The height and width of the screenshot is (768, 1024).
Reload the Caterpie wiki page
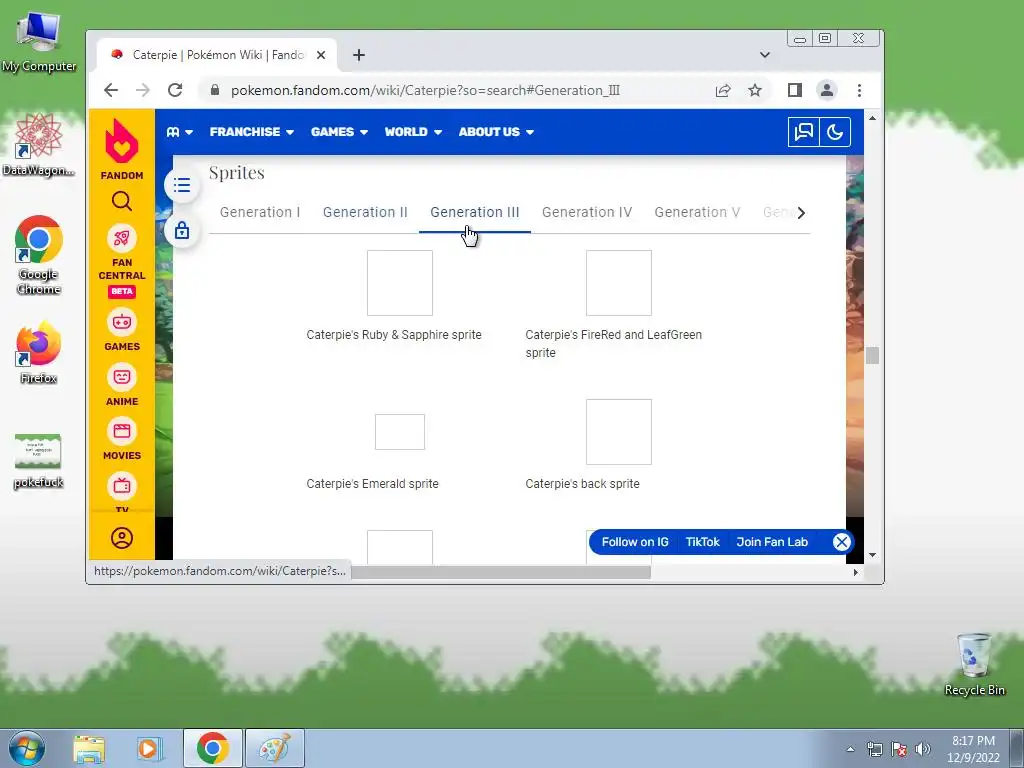tap(175, 90)
